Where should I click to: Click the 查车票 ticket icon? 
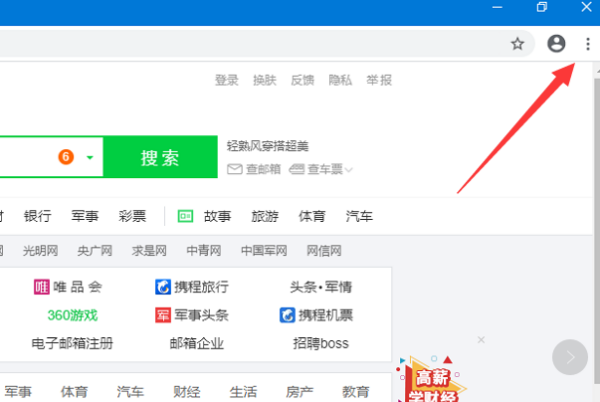click(297, 169)
